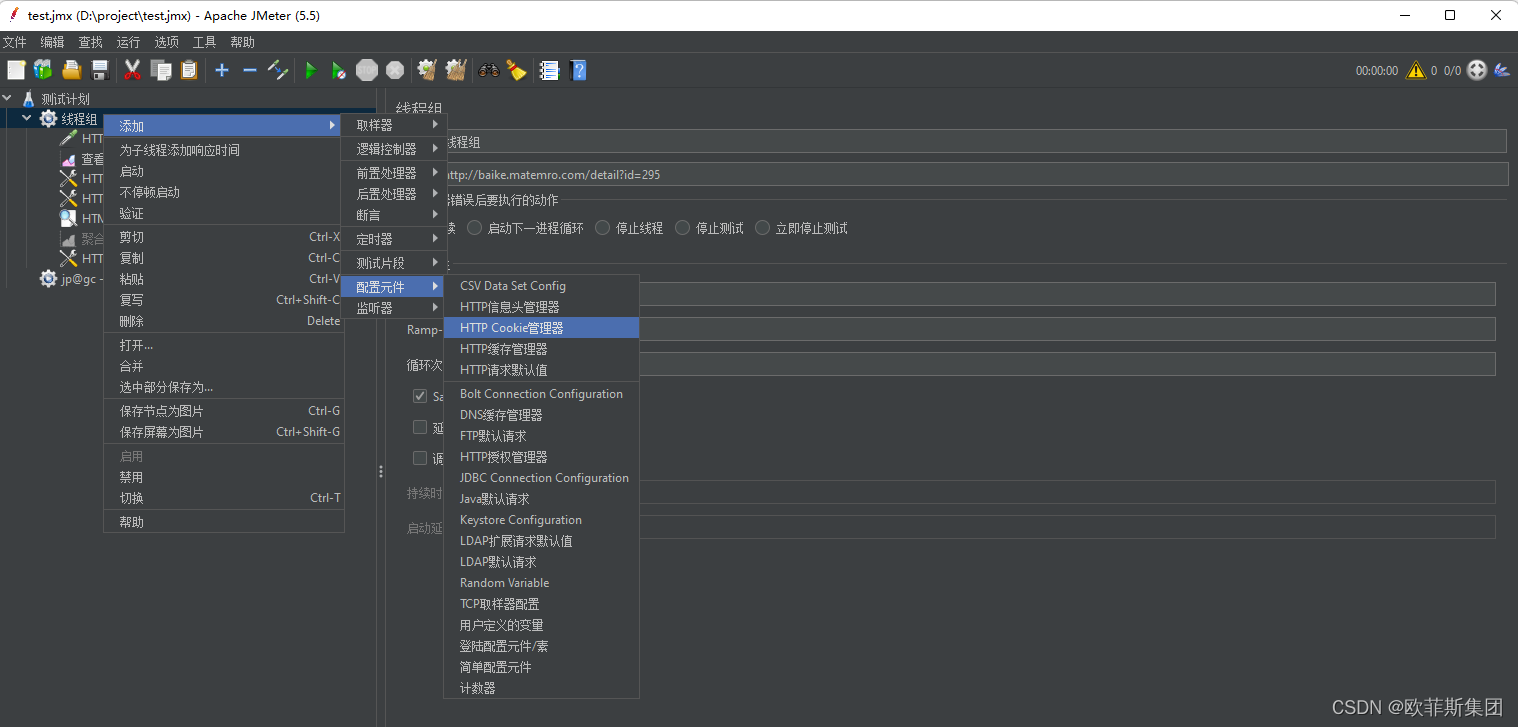Select HTTP Cookie管理器 from submenu
Viewport: 1518px width, 727px height.
click(x=541, y=328)
